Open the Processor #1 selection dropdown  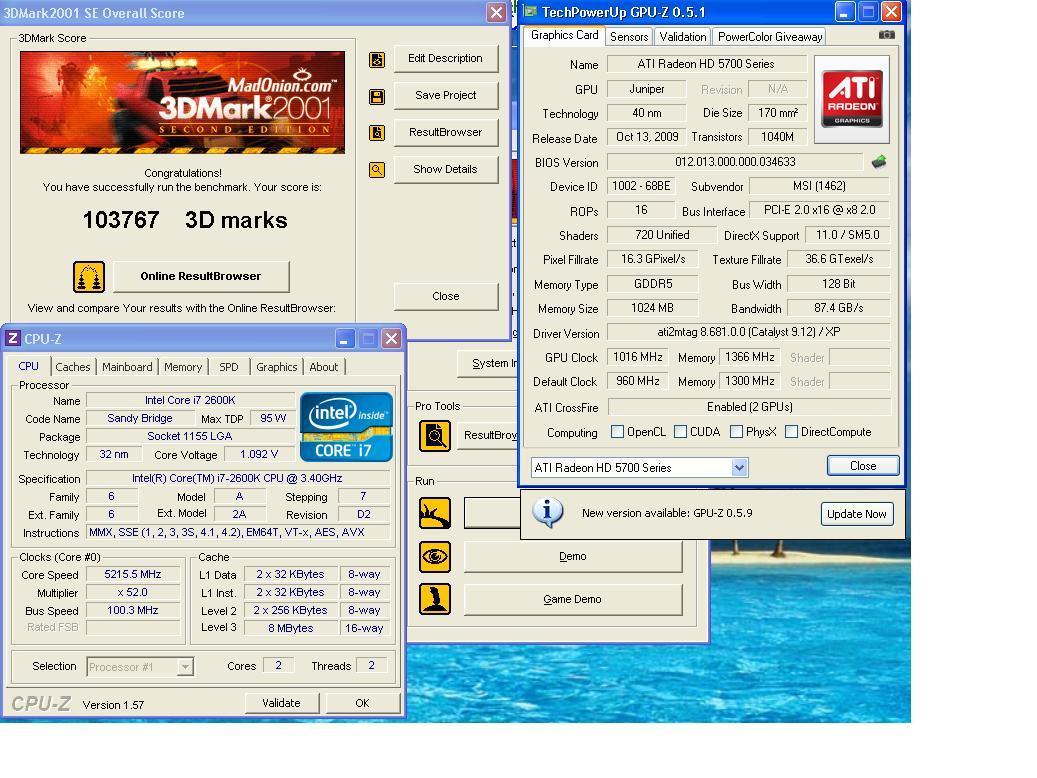(186, 667)
